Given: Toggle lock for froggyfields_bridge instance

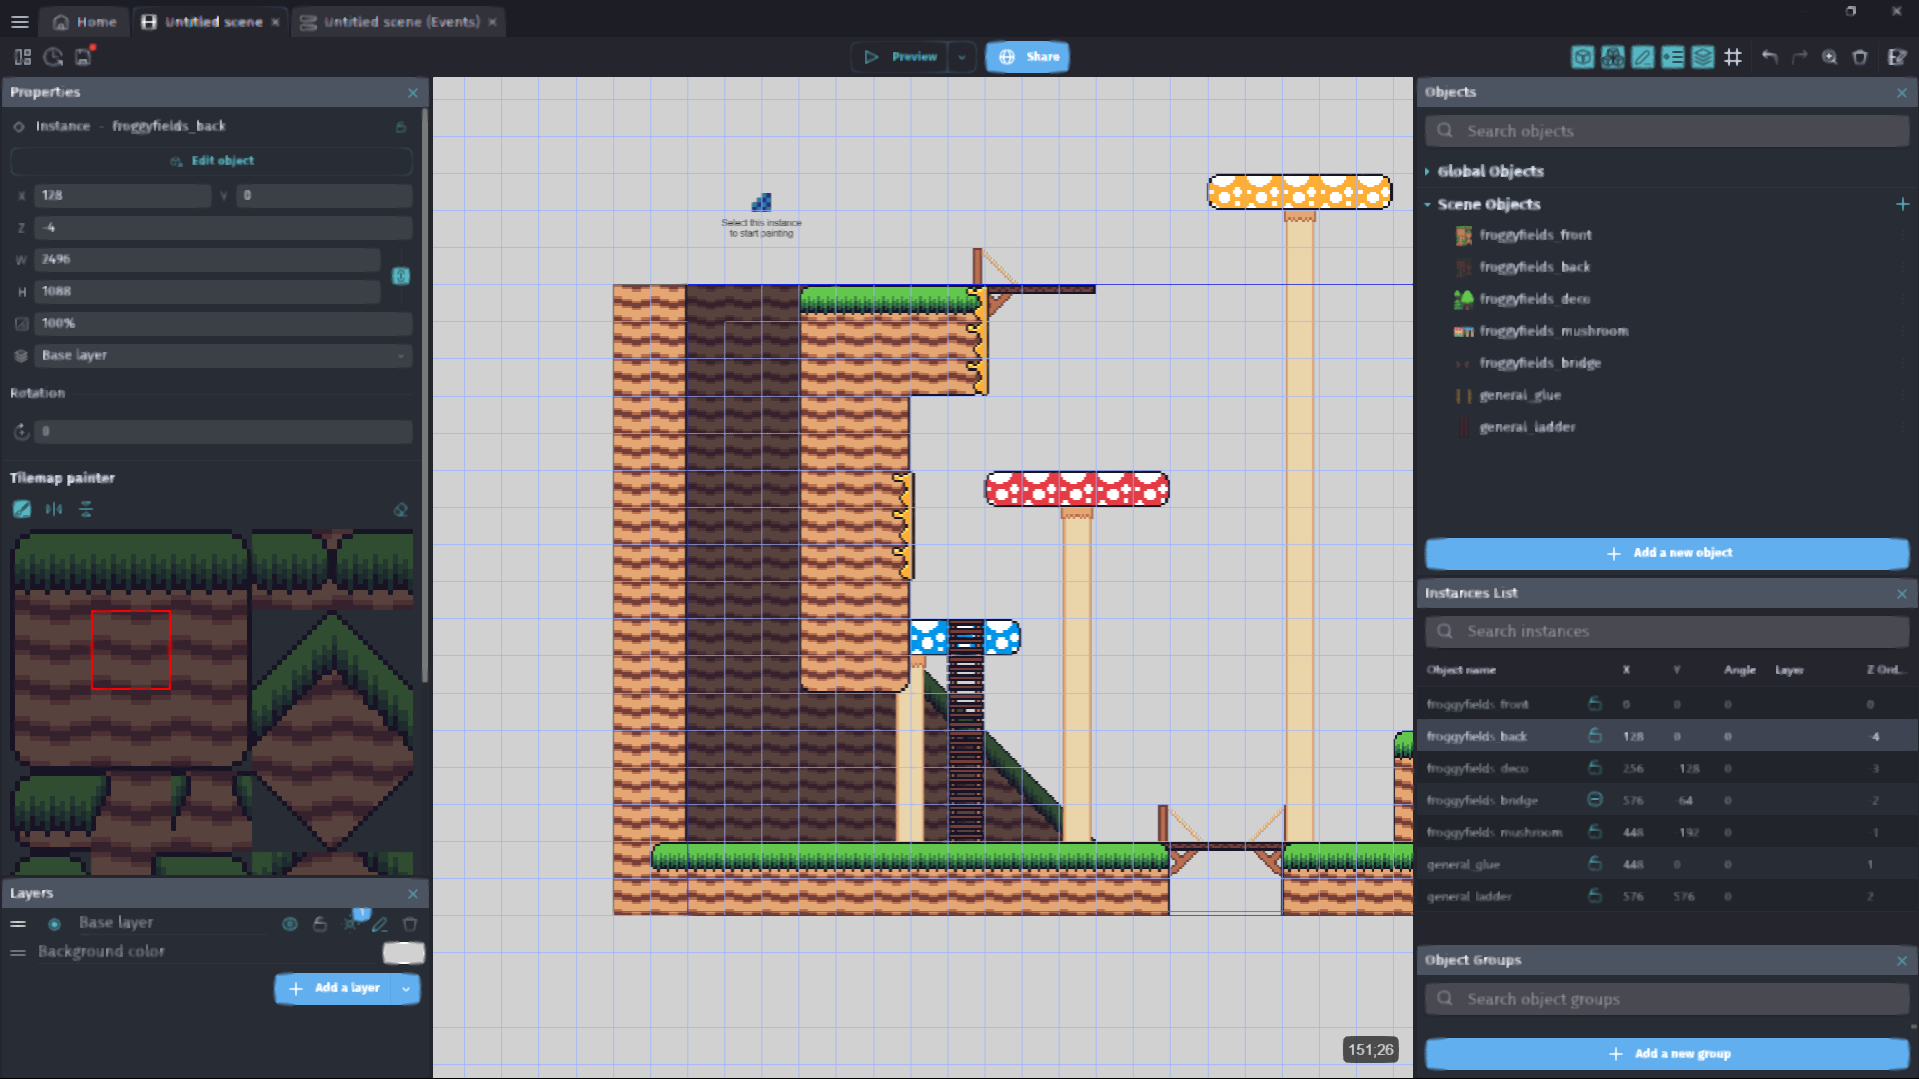Looking at the screenshot, I should (1595, 800).
